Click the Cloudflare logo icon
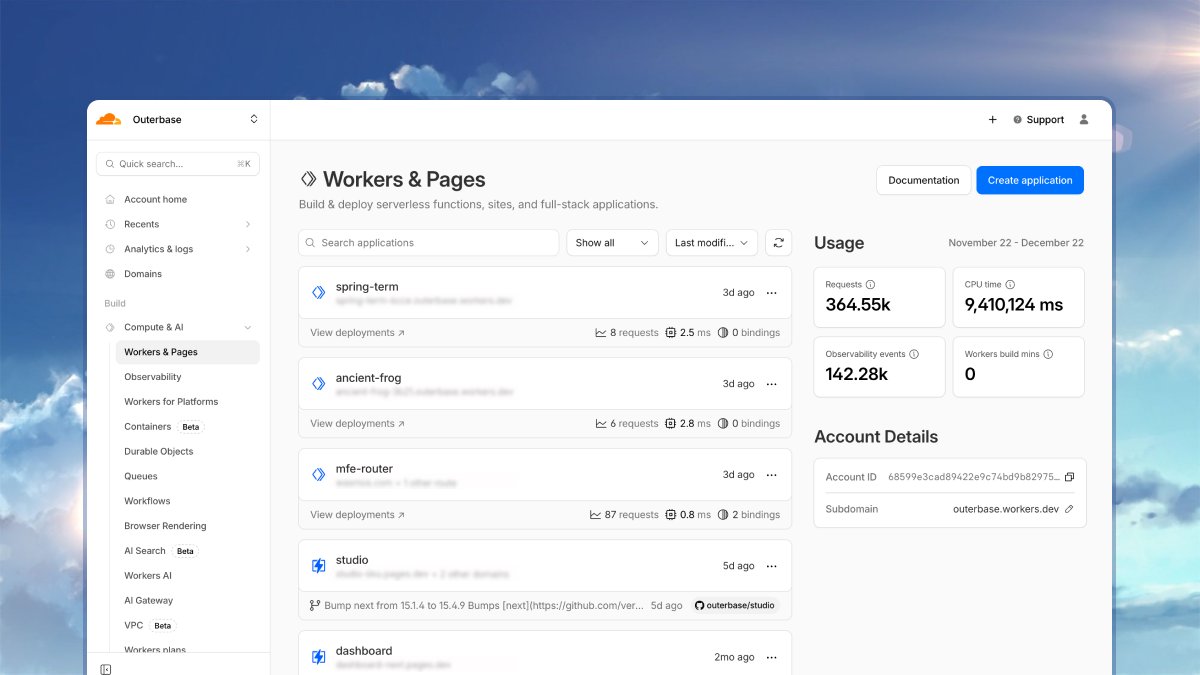 pos(109,119)
